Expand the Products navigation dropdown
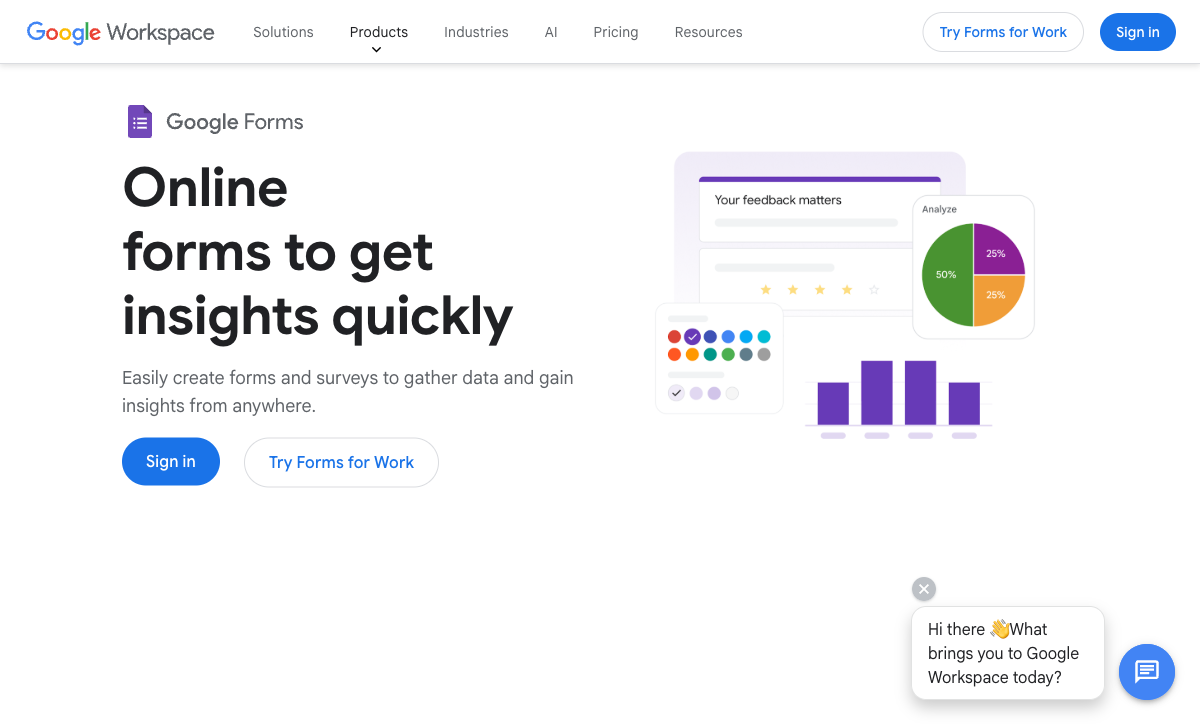Screen dimensions: 1200x724 click(378, 32)
